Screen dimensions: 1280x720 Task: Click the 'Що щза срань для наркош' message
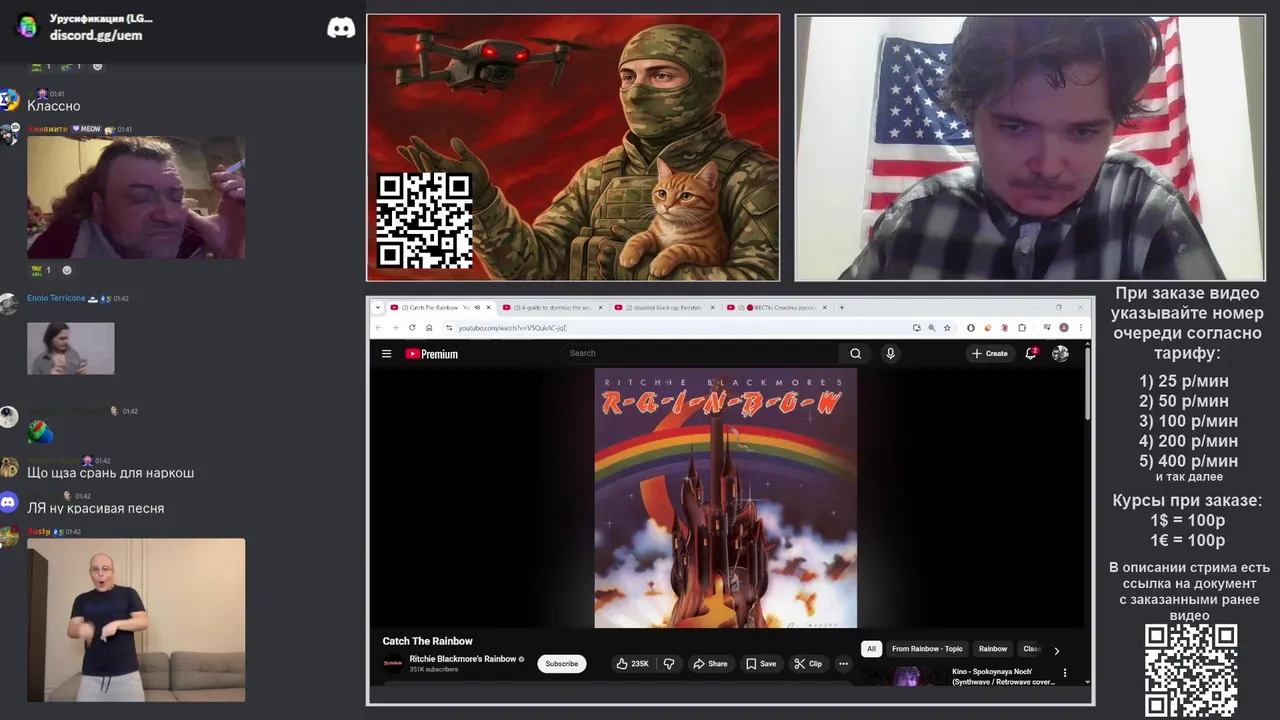point(111,472)
